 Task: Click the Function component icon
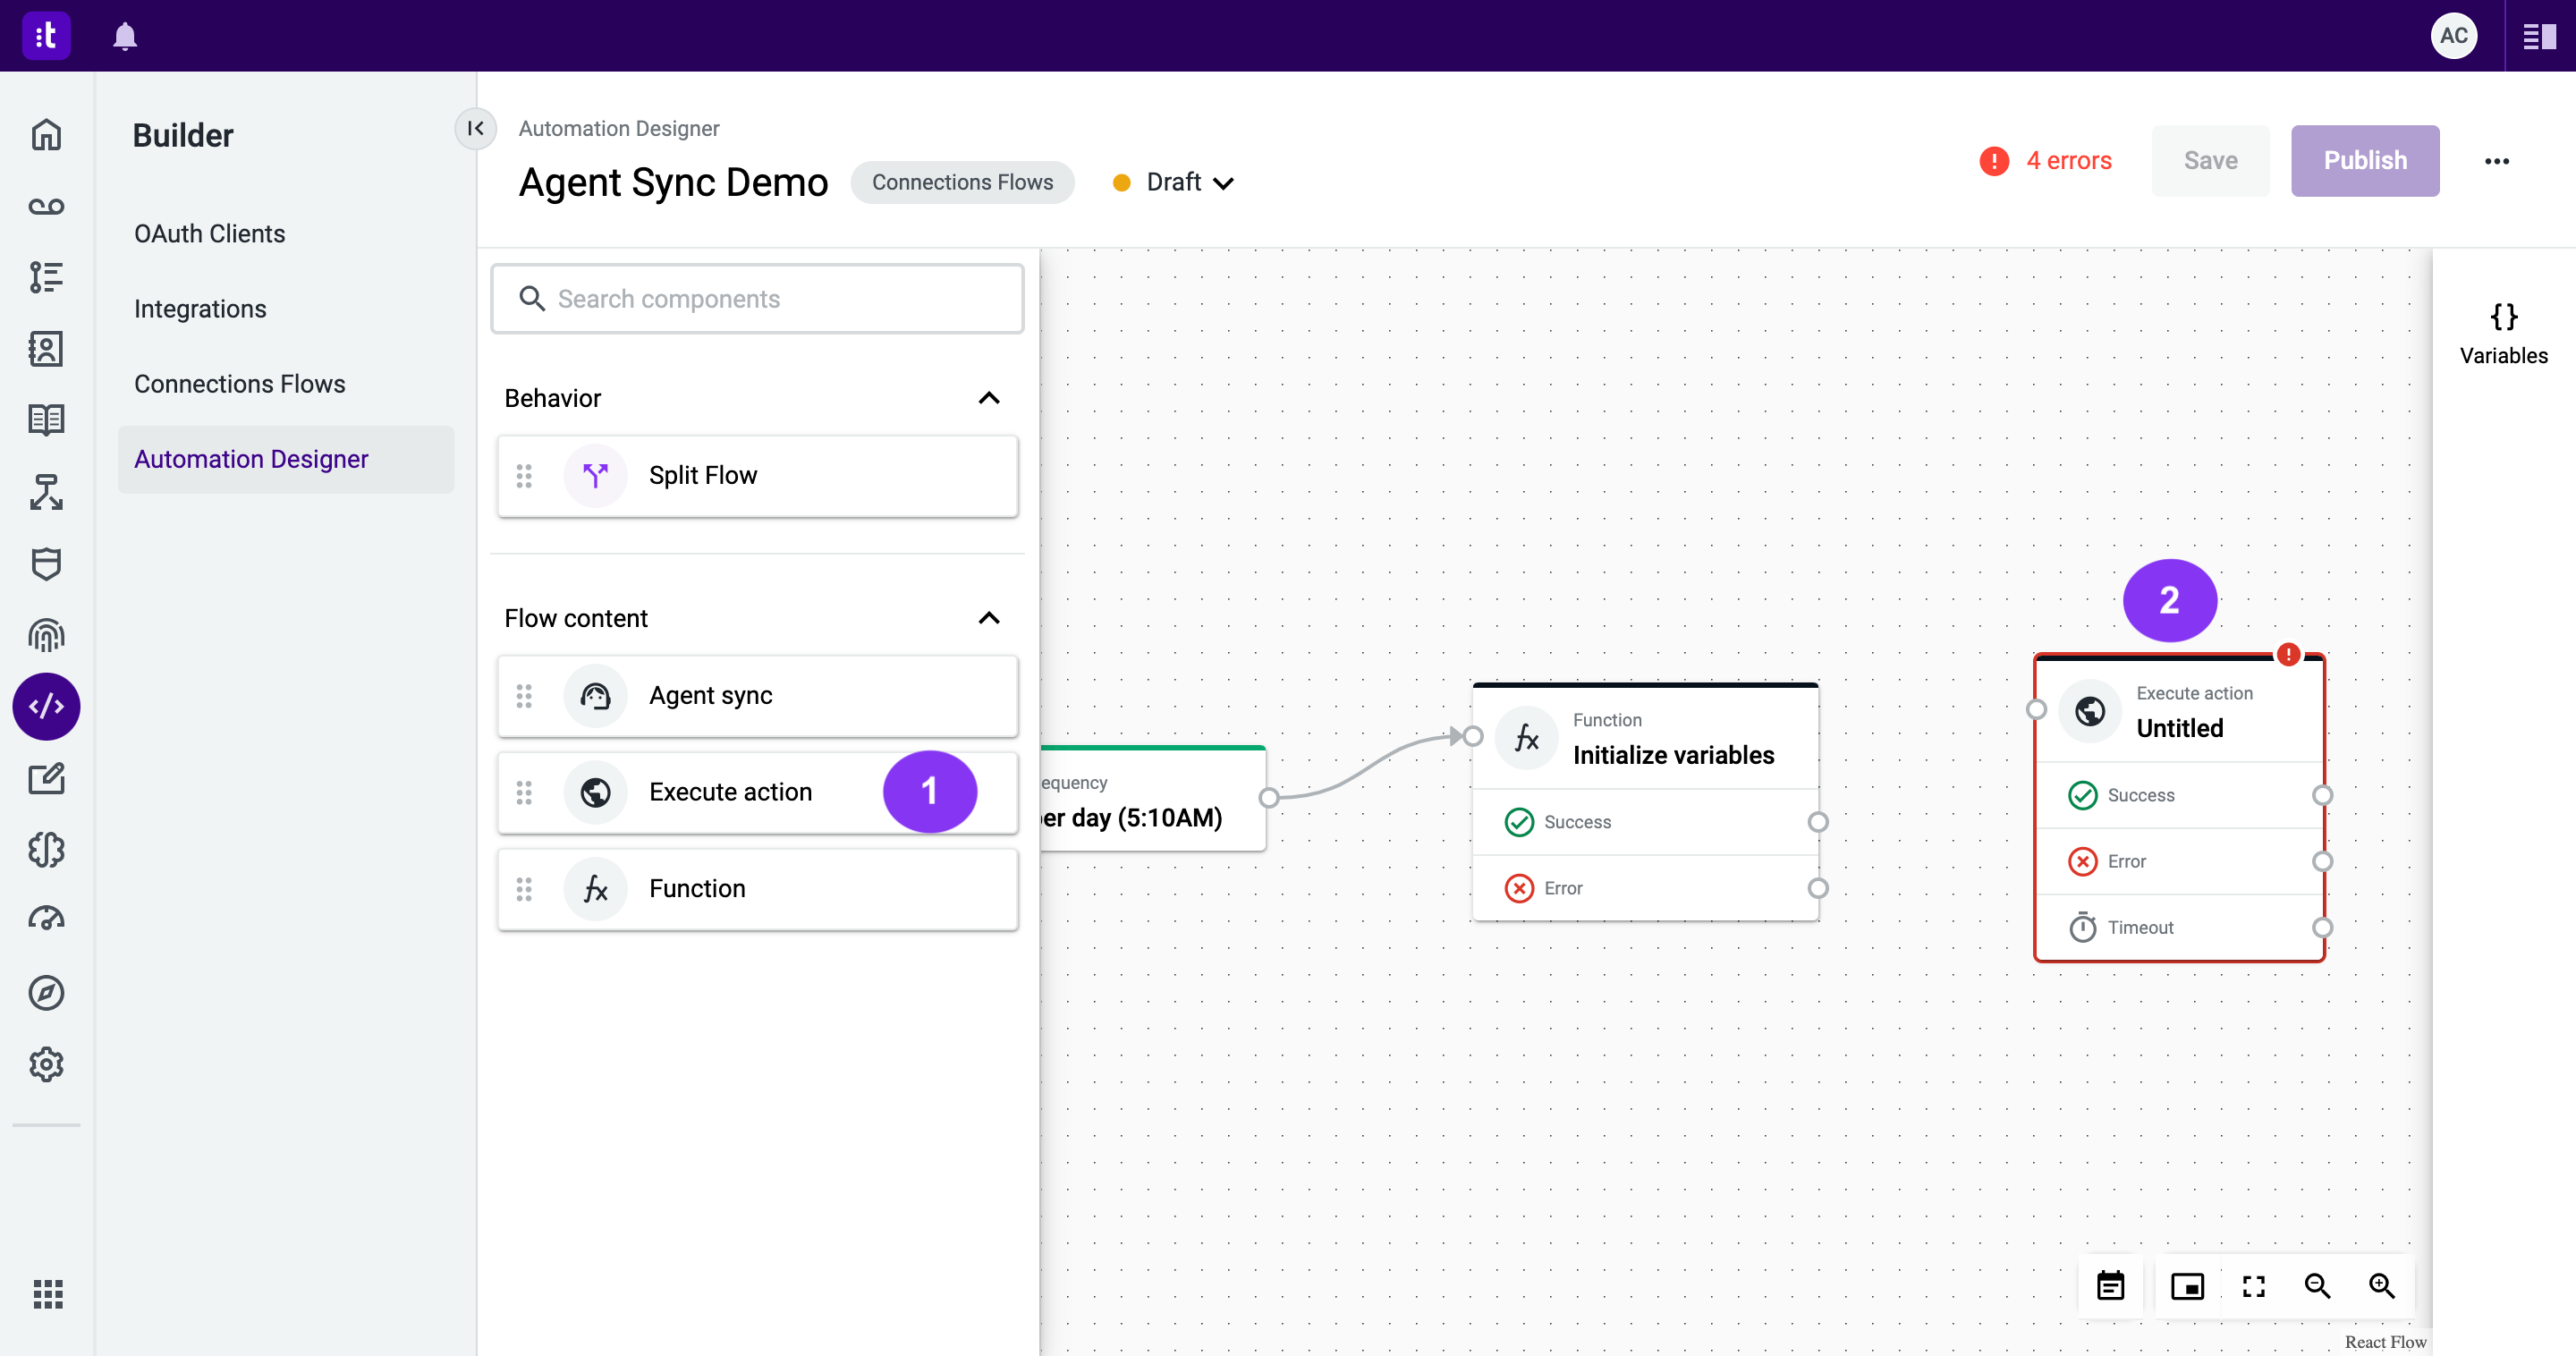[x=595, y=887]
